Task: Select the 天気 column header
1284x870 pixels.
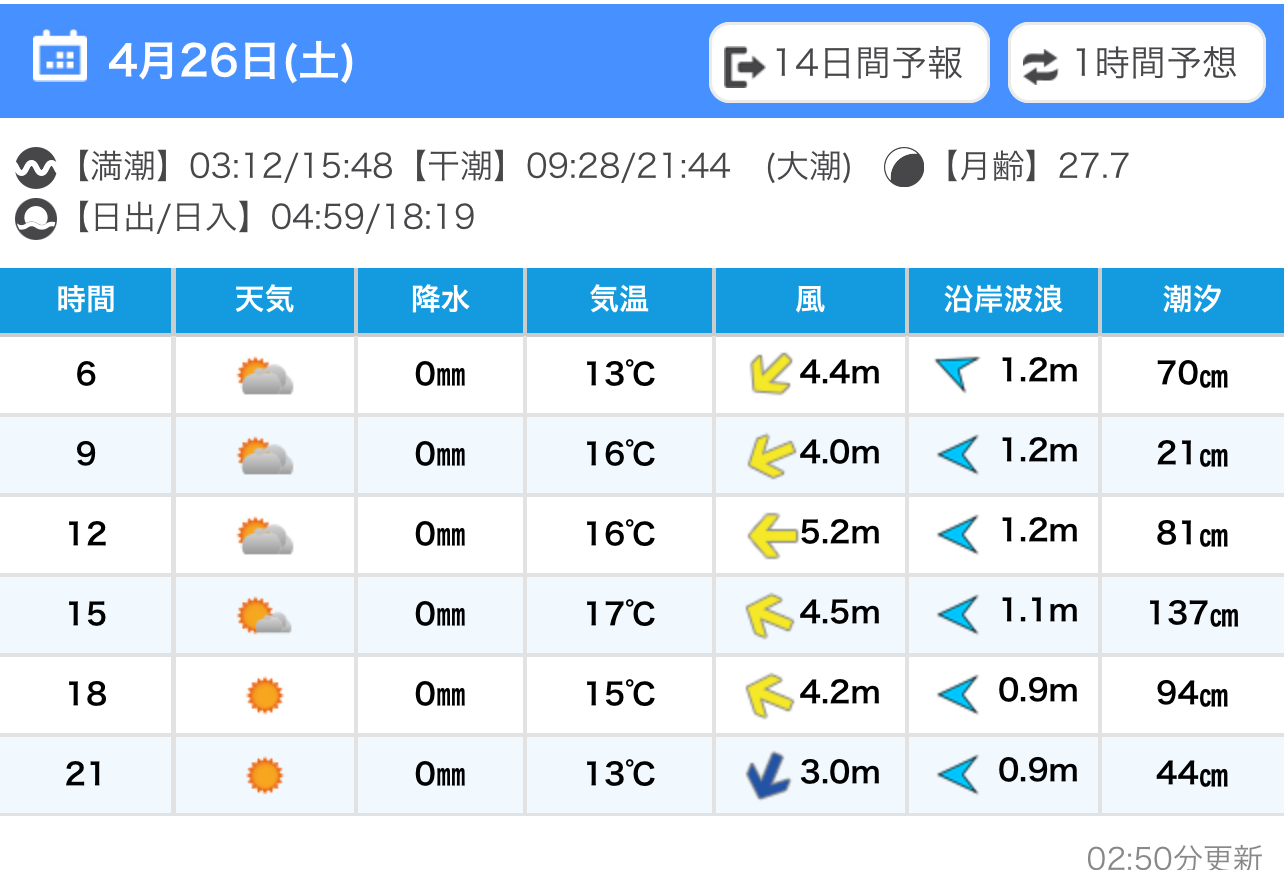Action: [265, 299]
